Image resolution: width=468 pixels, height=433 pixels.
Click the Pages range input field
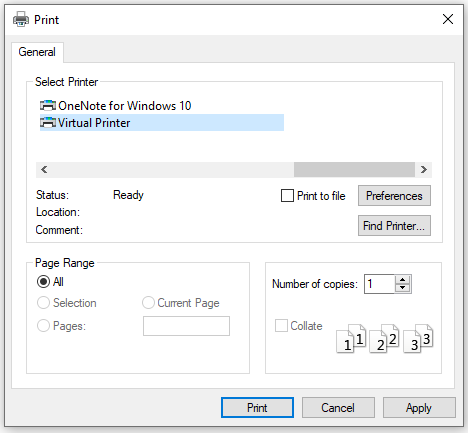coord(186,326)
